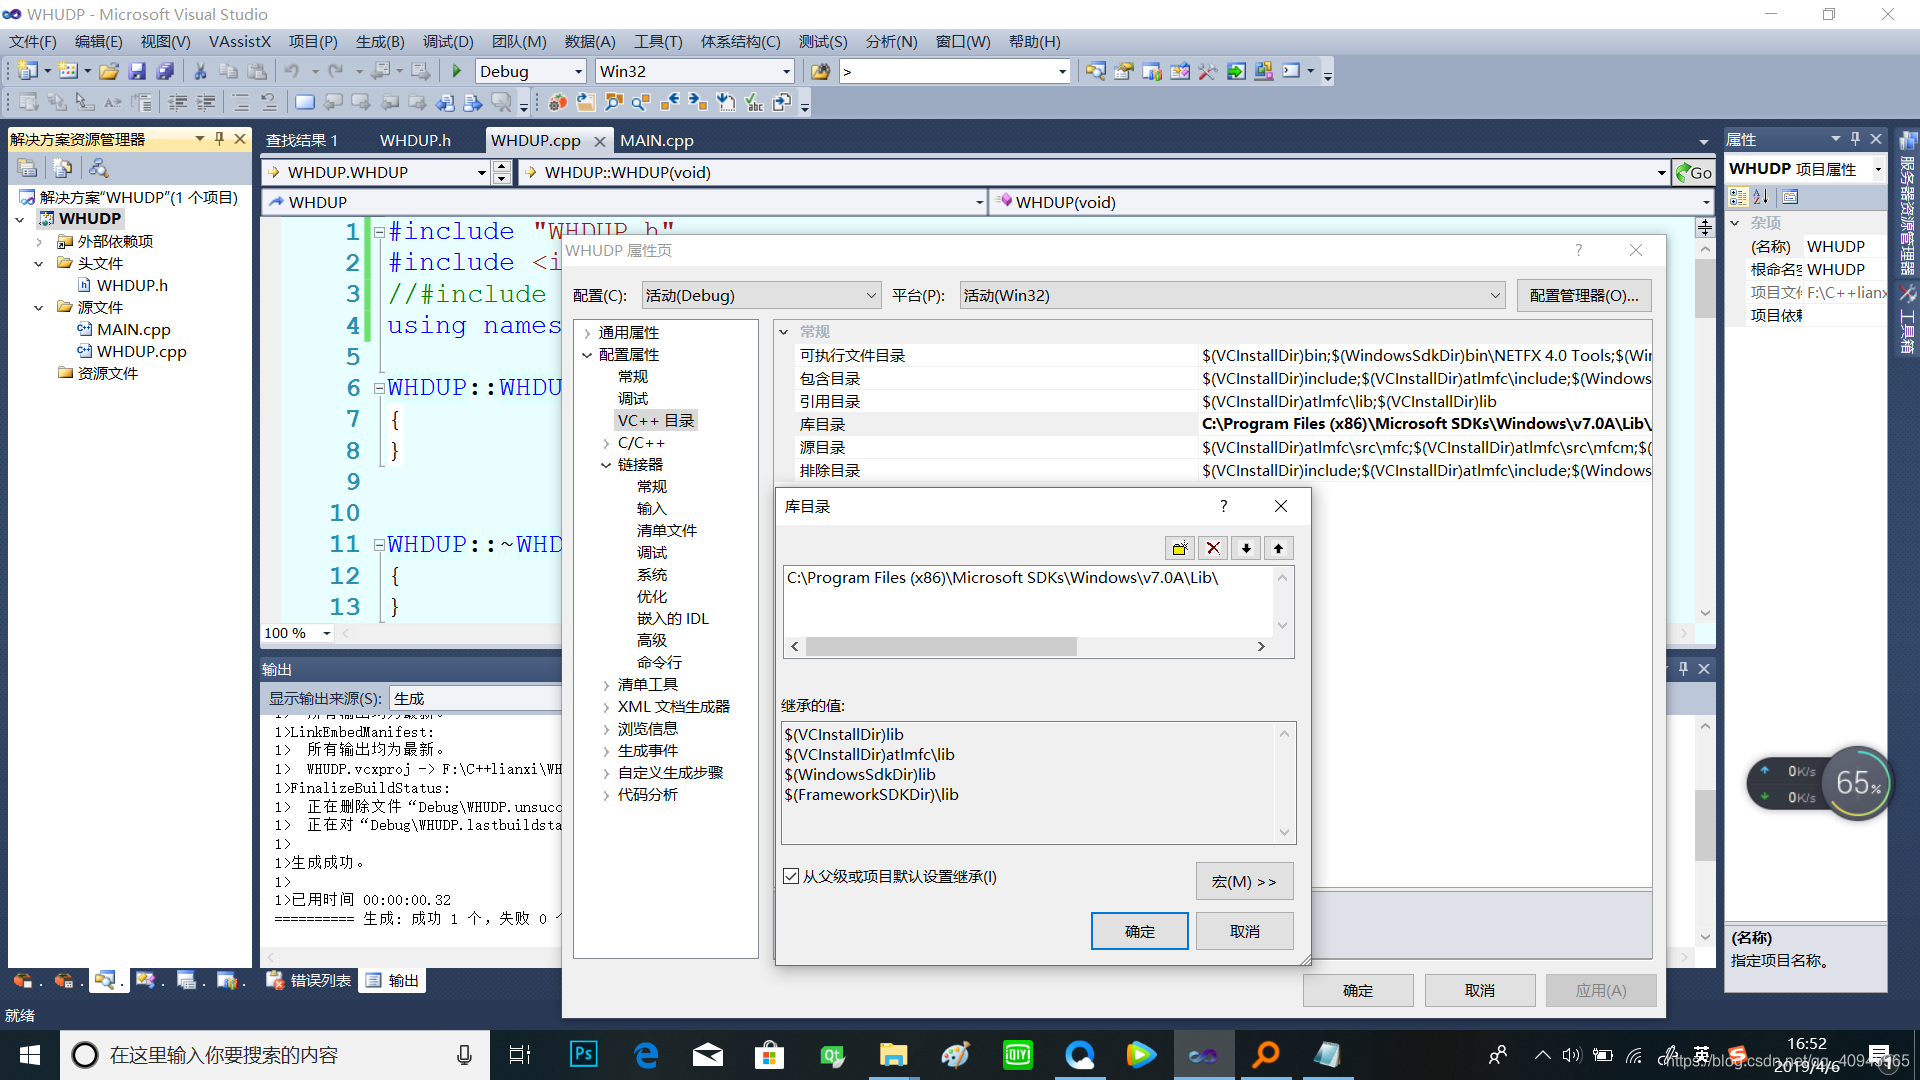This screenshot has width=1920, height=1080.
Task: Expand the 通用属性 node
Action: click(x=587, y=333)
